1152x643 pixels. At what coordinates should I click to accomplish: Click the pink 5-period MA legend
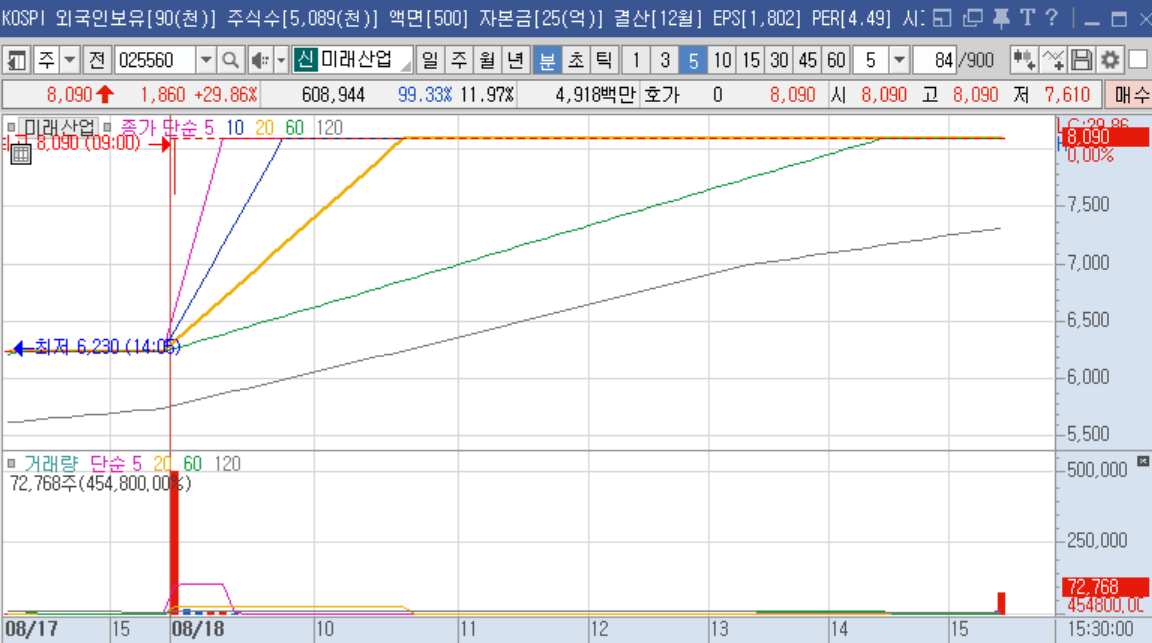(x=209, y=128)
